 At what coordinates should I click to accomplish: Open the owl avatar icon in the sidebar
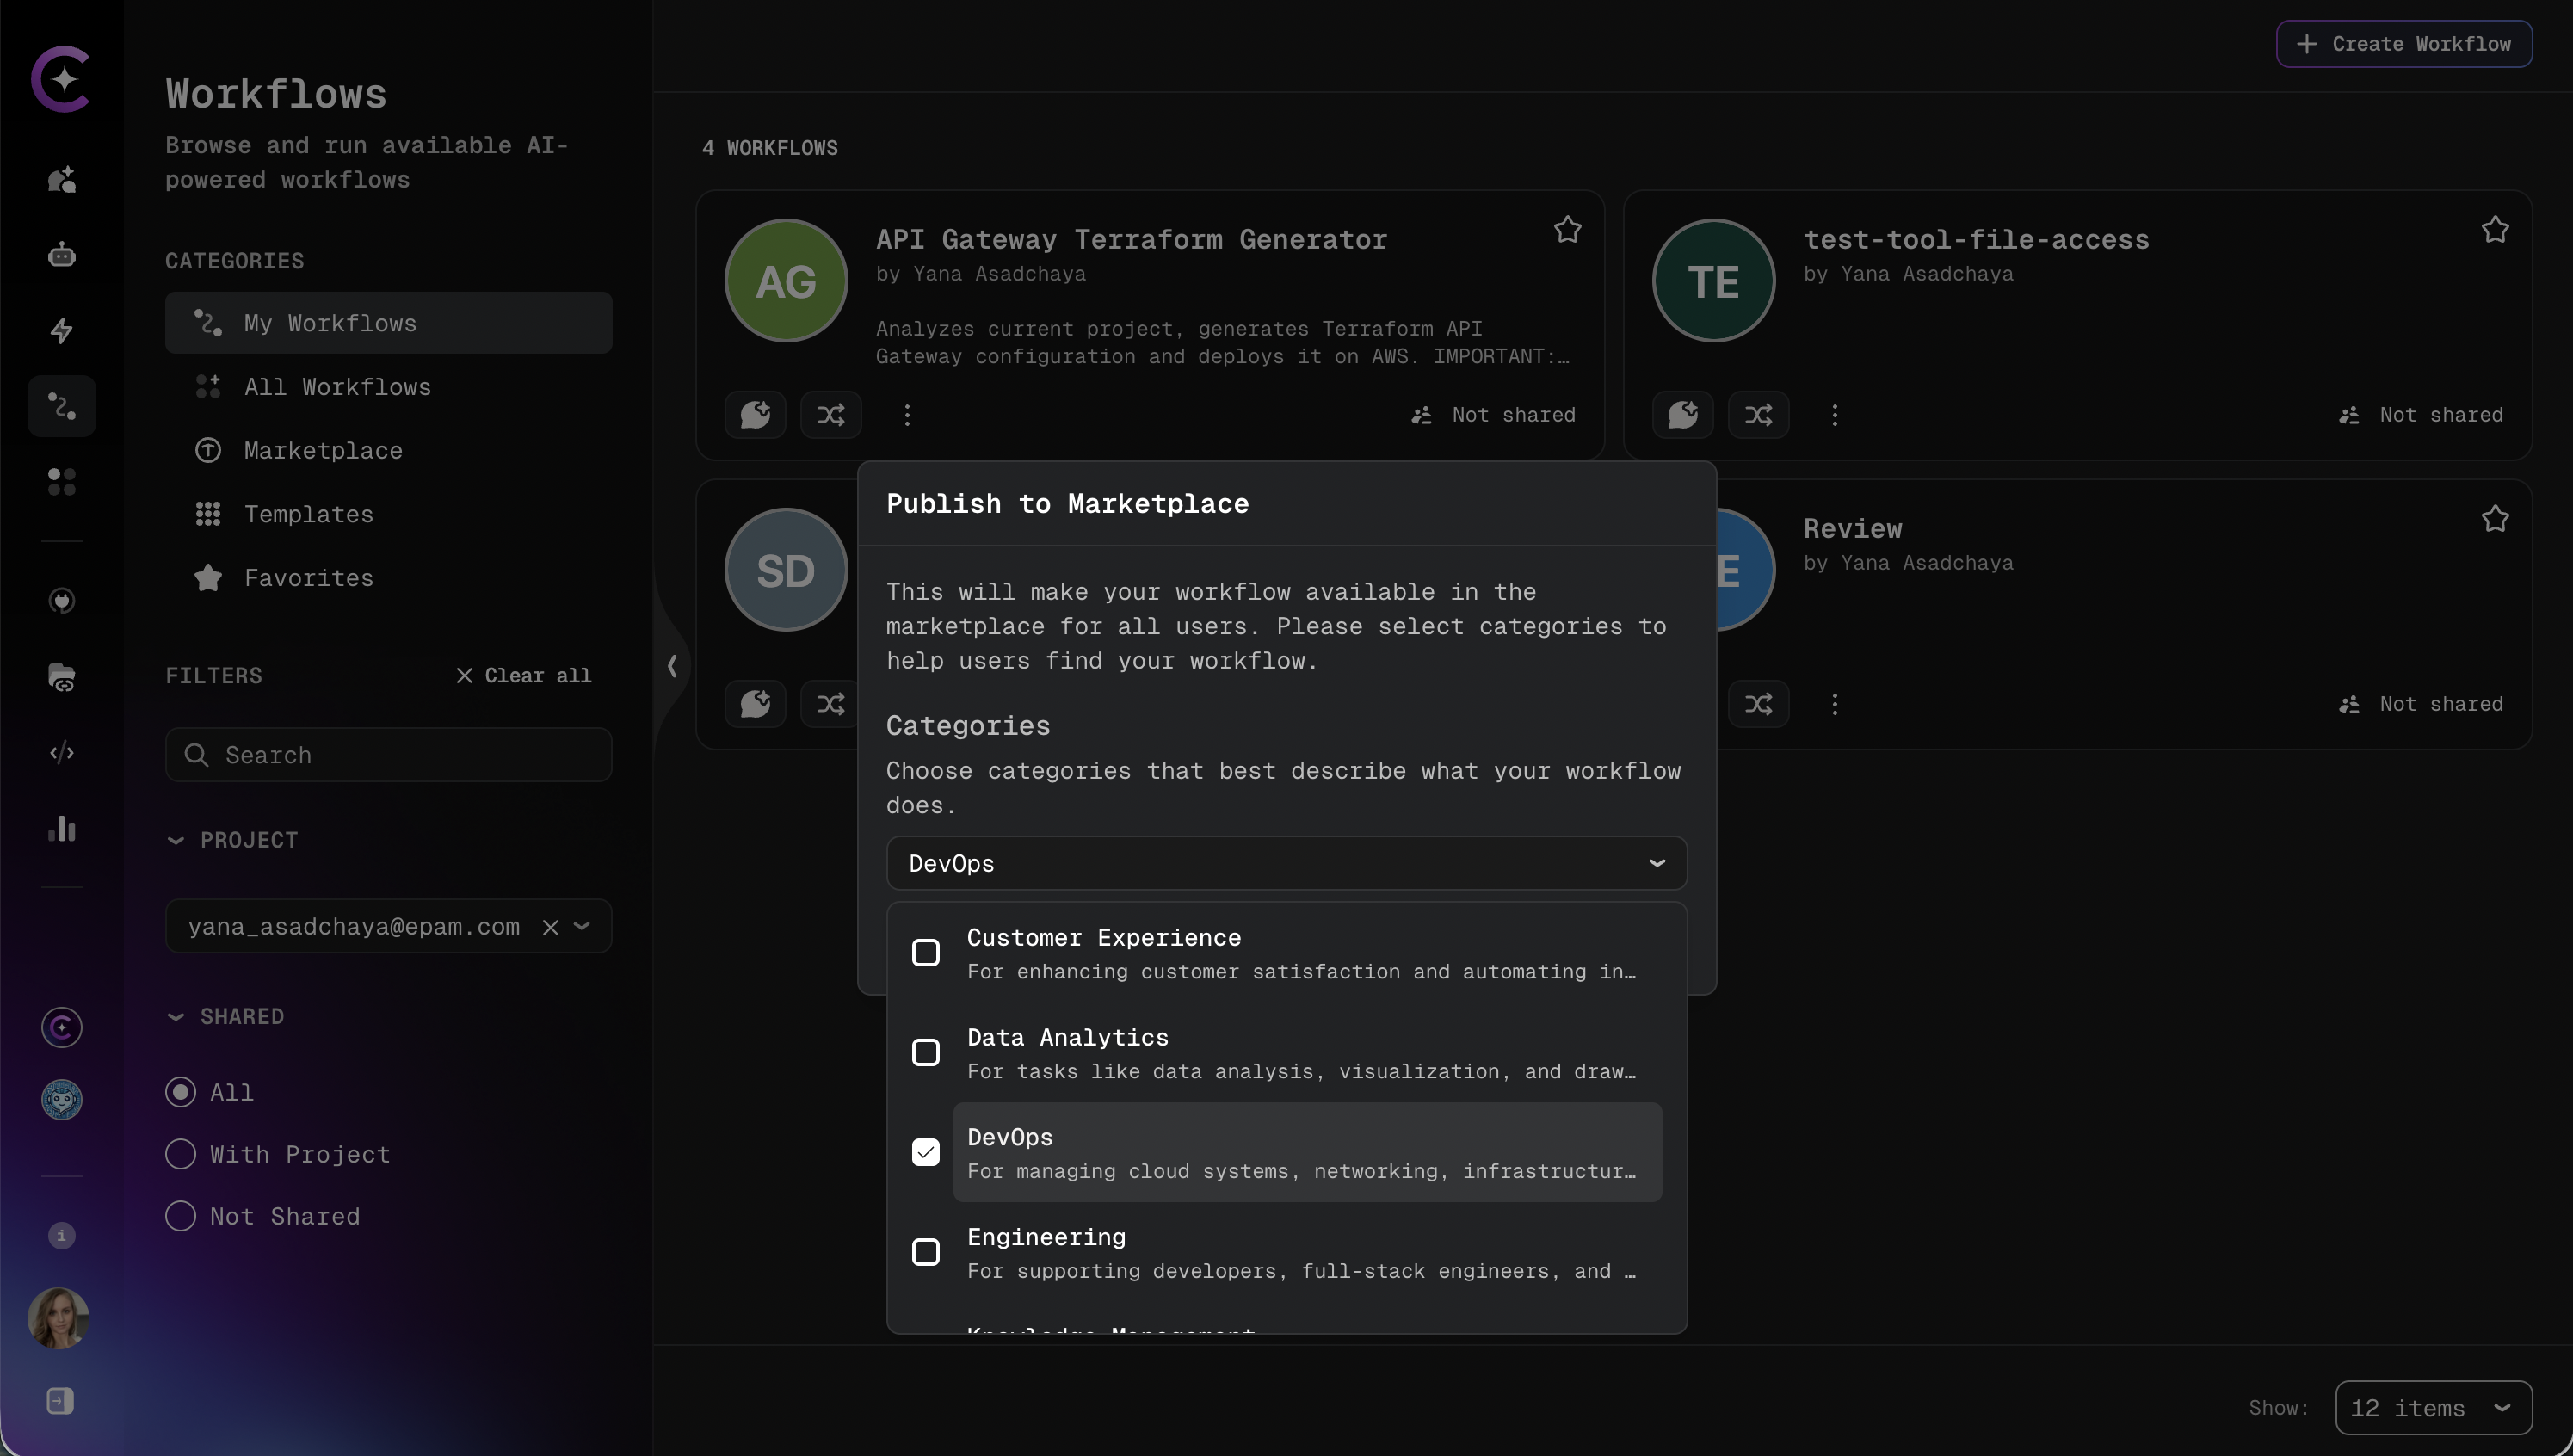coord(62,1100)
